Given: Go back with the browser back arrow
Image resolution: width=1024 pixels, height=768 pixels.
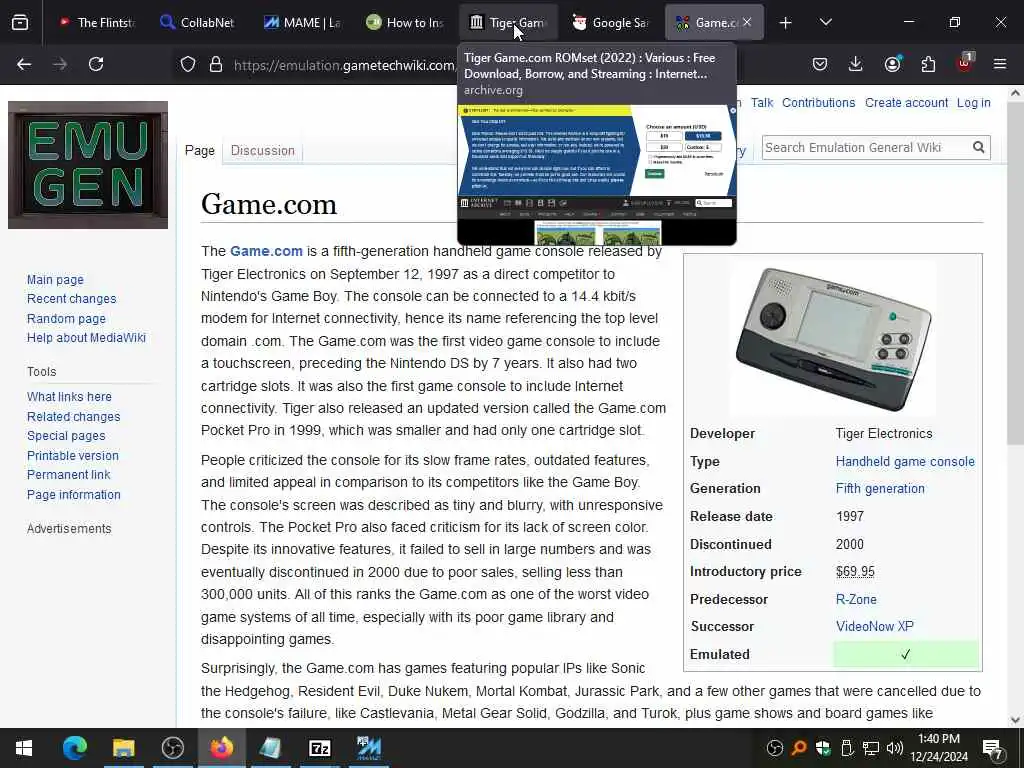Looking at the screenshot, I should coord(24,64).
